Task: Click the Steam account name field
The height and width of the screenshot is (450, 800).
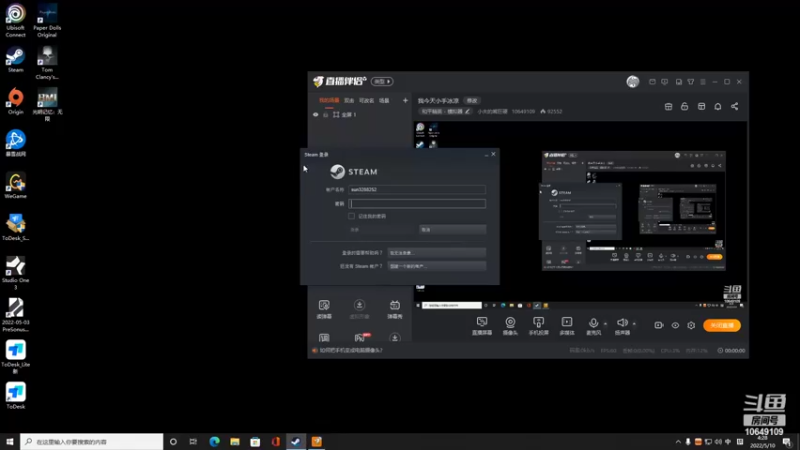Action: click(x=417, y=189)
